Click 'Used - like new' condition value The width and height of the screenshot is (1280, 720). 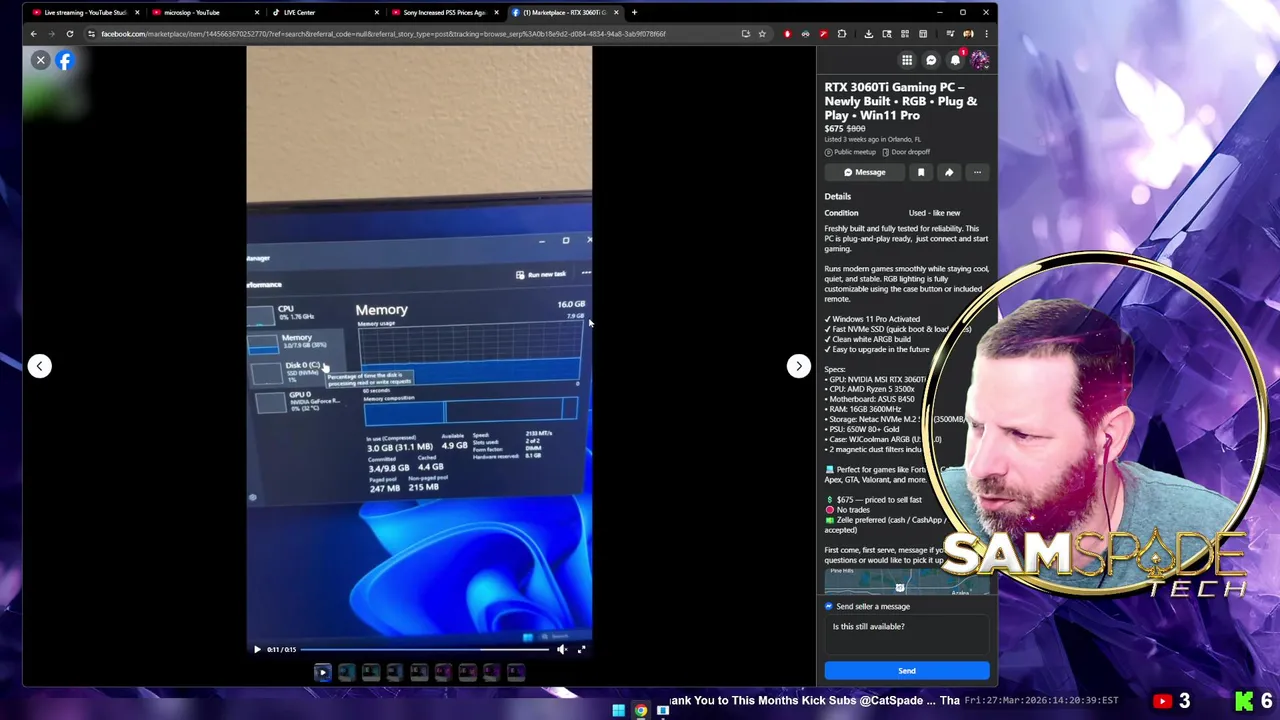pos(934,213)
